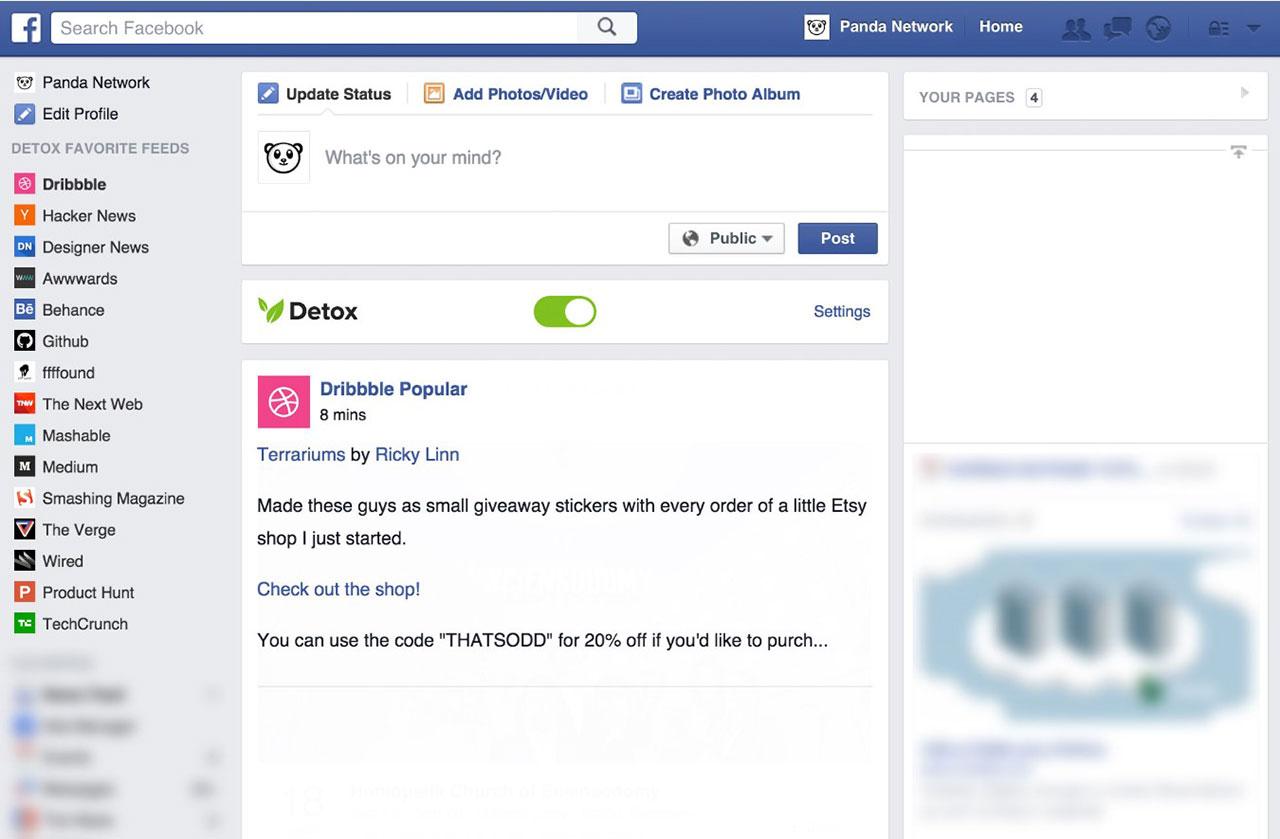Open the Public audience dropdown
Image resolution: width=1280 pixels, height=839 pixels.
point(727,238)
